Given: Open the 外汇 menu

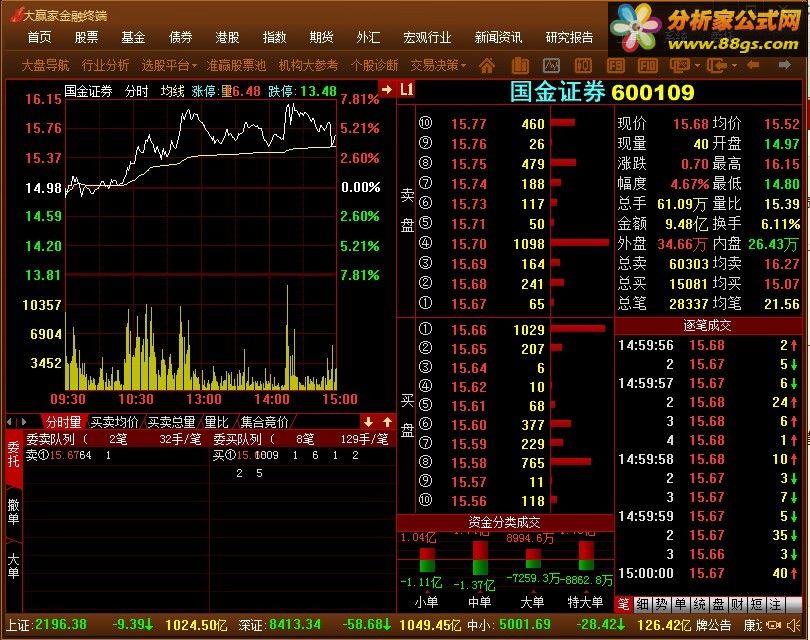Looking at the screenshot, I should 368,37.
